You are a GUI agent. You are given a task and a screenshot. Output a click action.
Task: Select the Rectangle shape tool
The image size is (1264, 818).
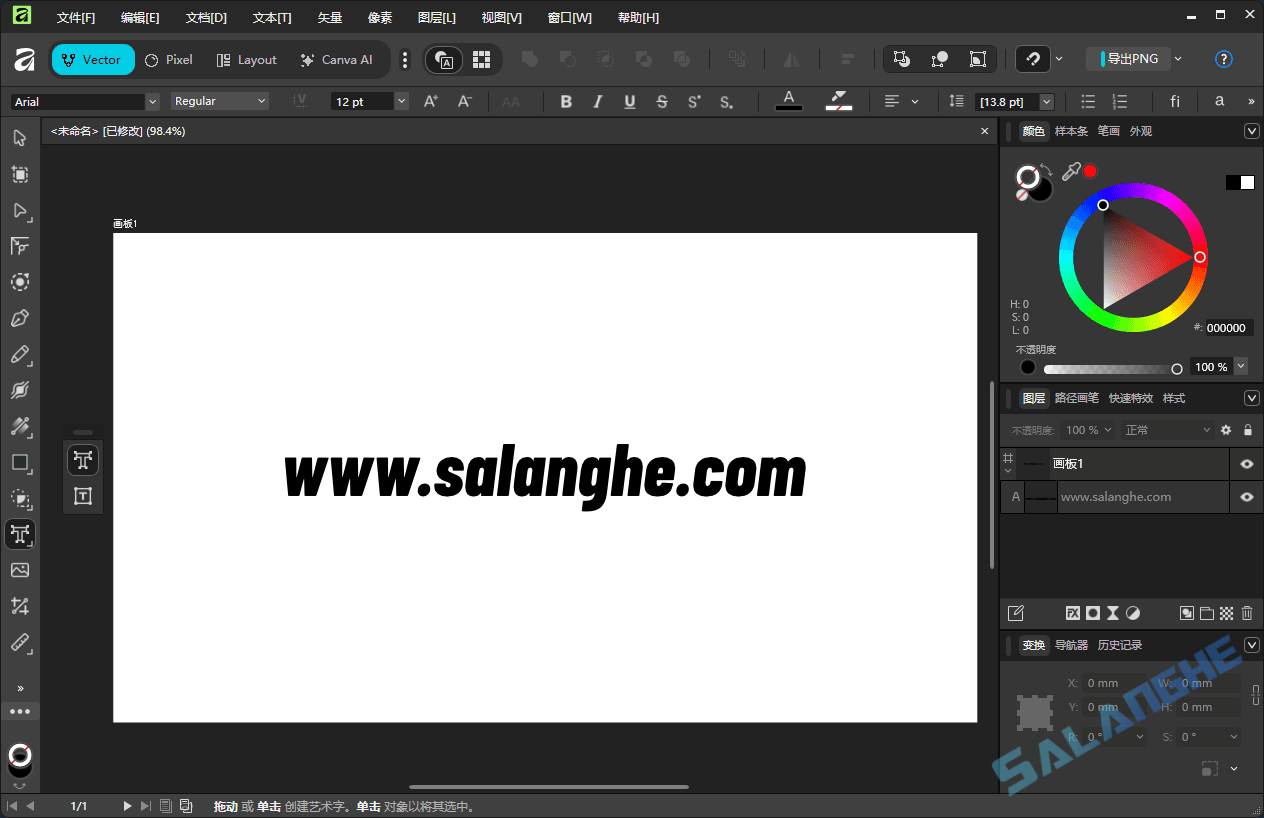(x=20, y=462)
